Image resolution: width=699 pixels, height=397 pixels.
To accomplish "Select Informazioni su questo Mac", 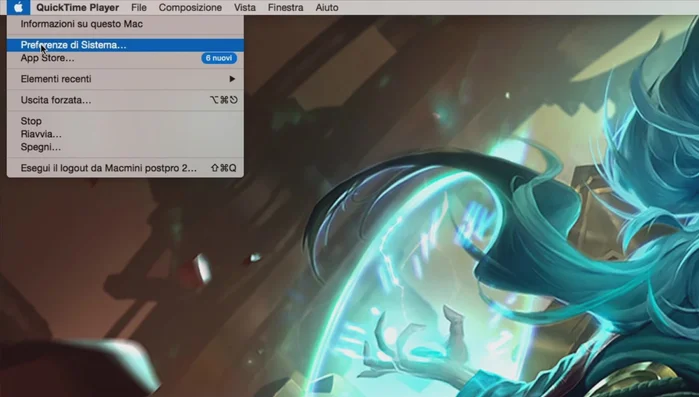I will pyautogui.click(x=125, y=24).
